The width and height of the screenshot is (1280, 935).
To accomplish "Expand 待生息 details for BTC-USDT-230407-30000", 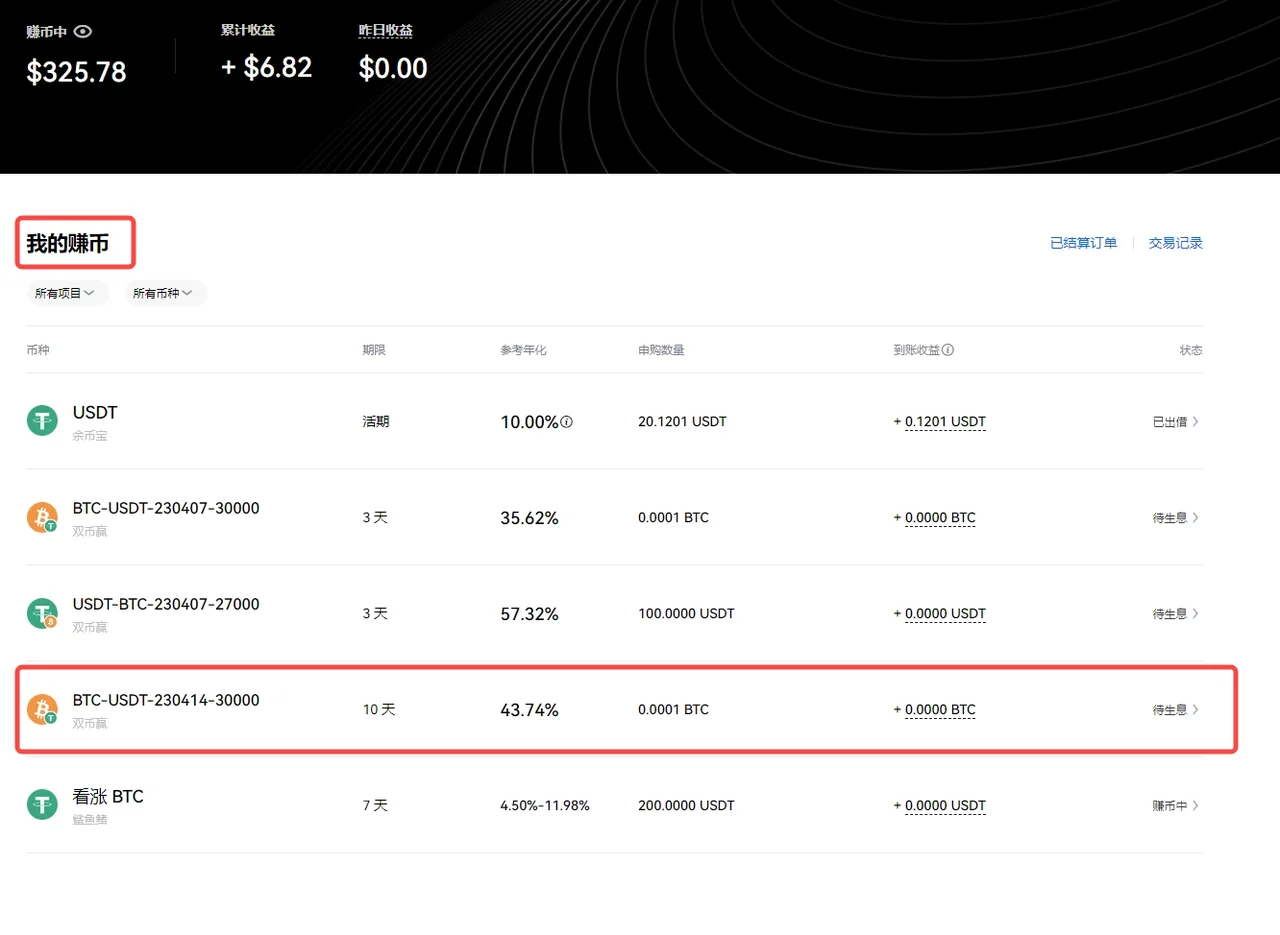I will click(1176, 518).
